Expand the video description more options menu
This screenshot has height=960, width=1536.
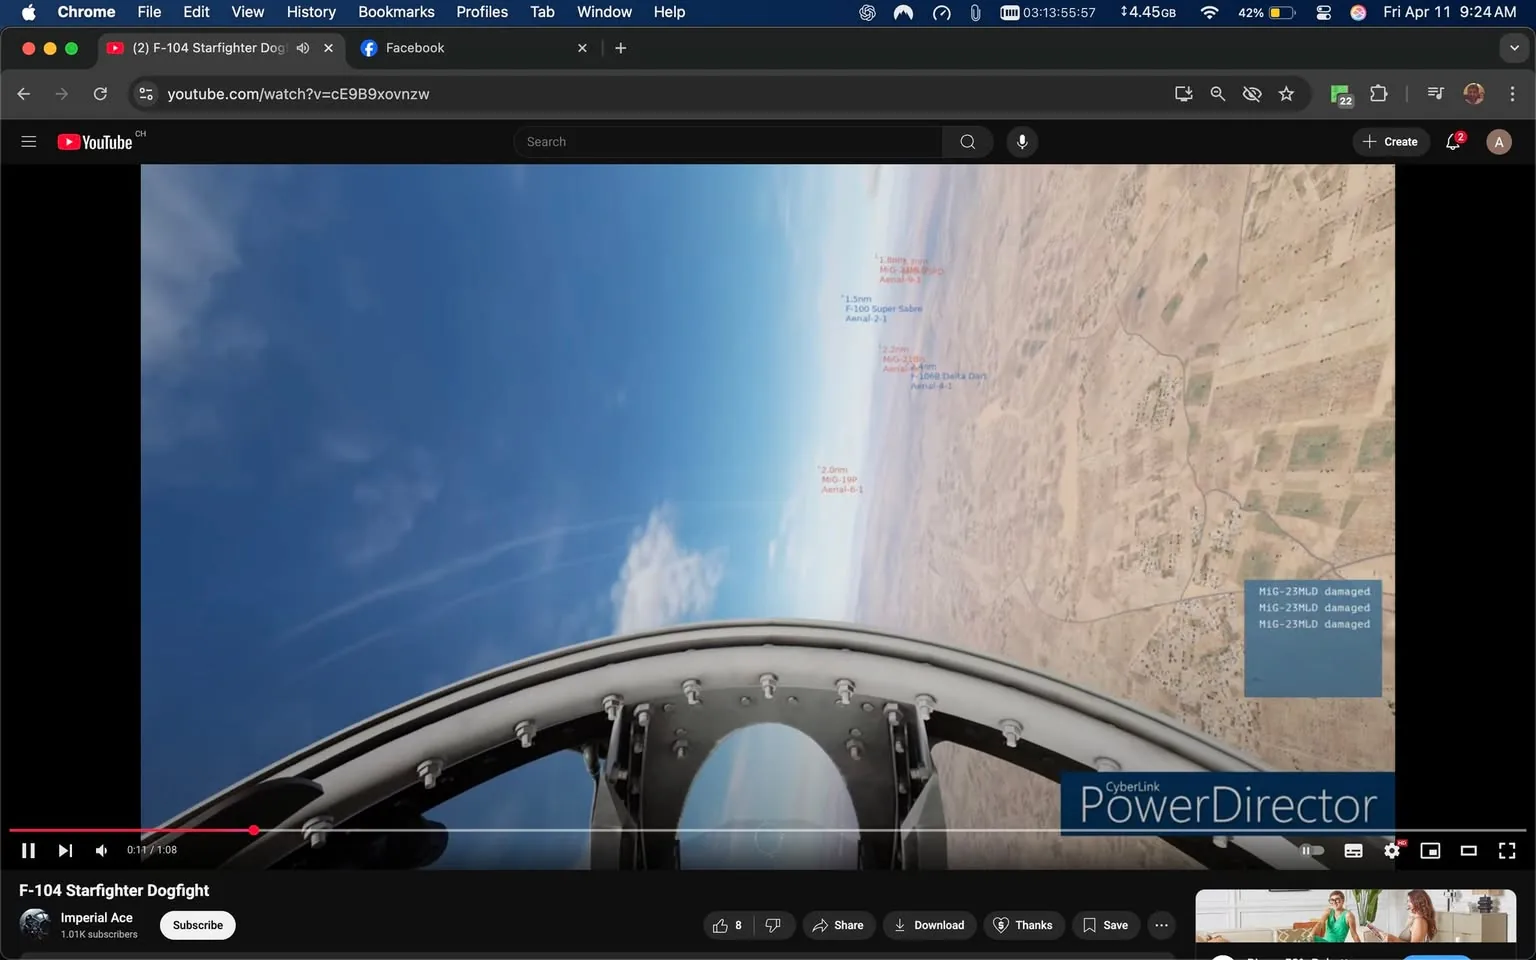click(1160, 925)
